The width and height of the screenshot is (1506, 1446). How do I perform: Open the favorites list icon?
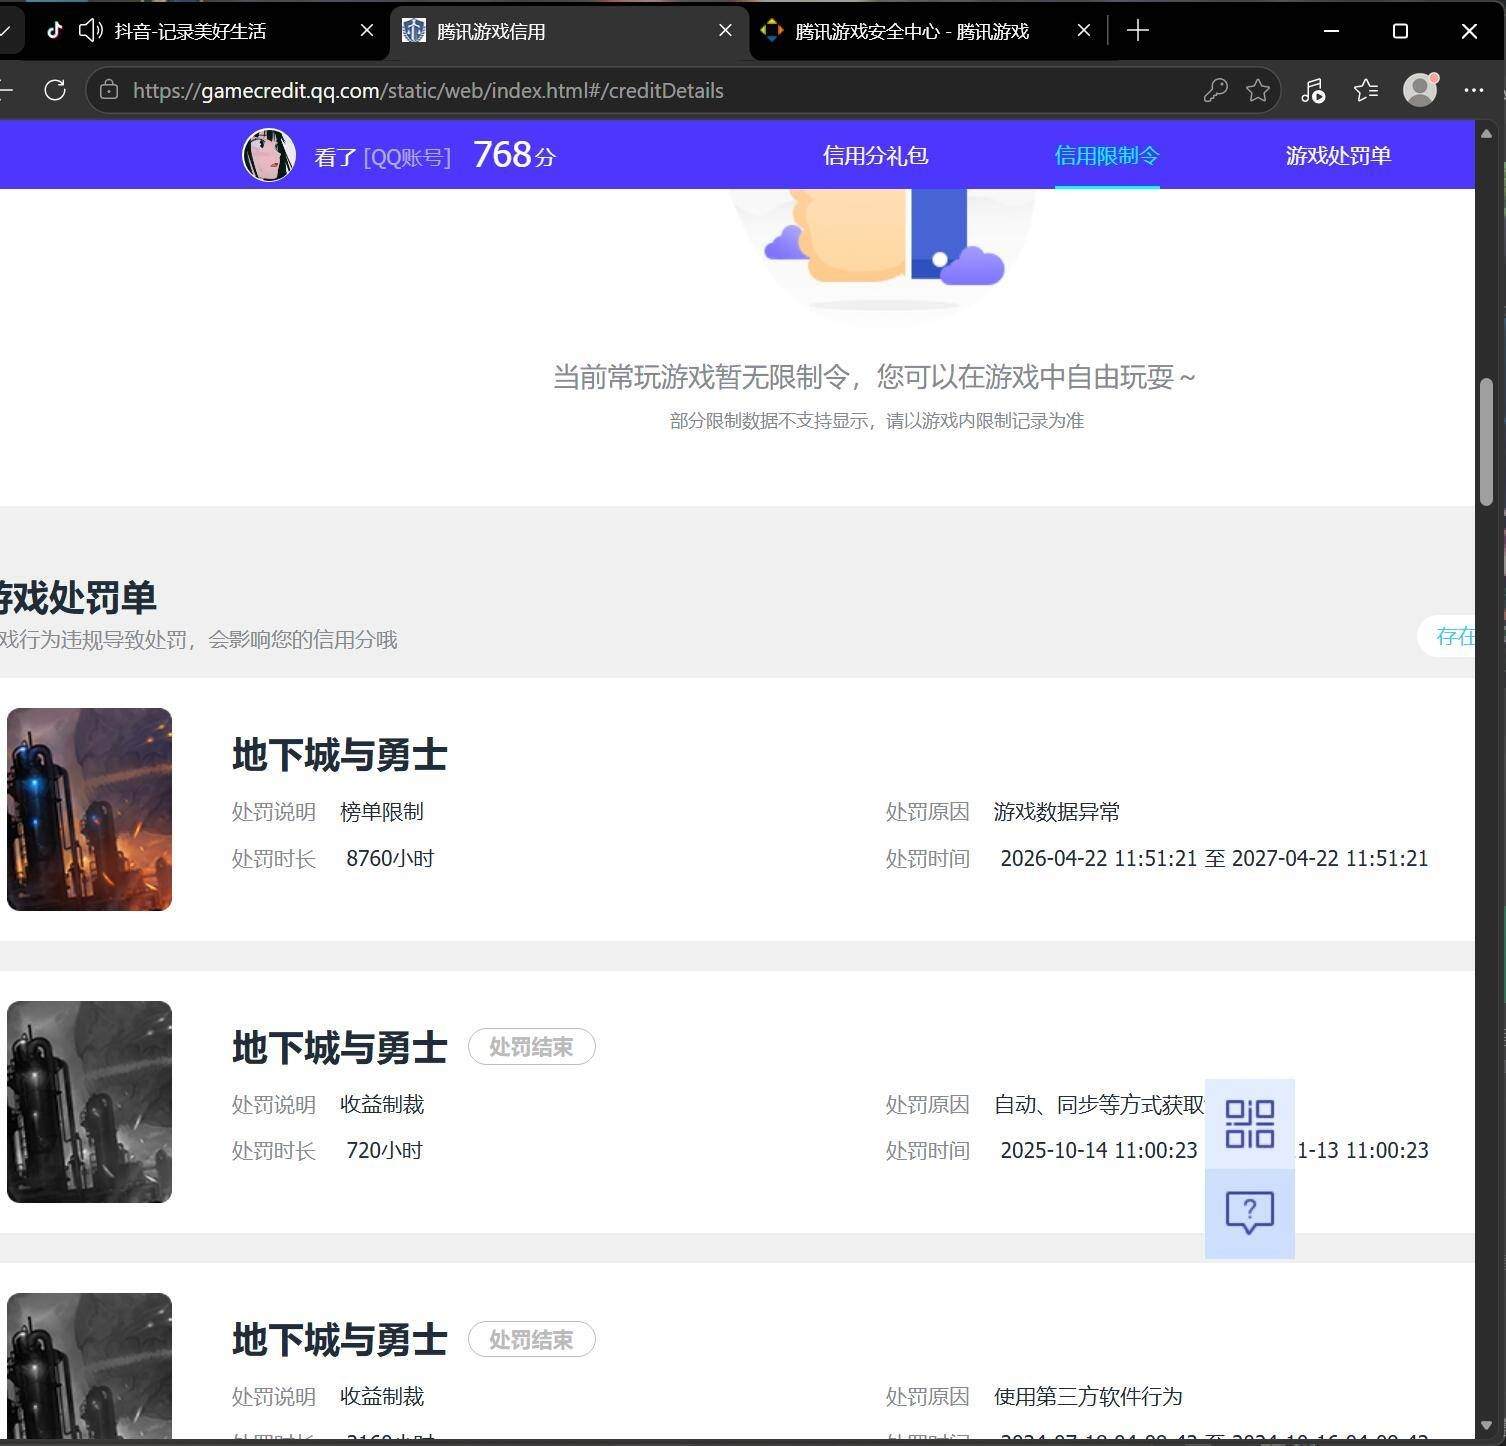click(x=1366, y=90)
